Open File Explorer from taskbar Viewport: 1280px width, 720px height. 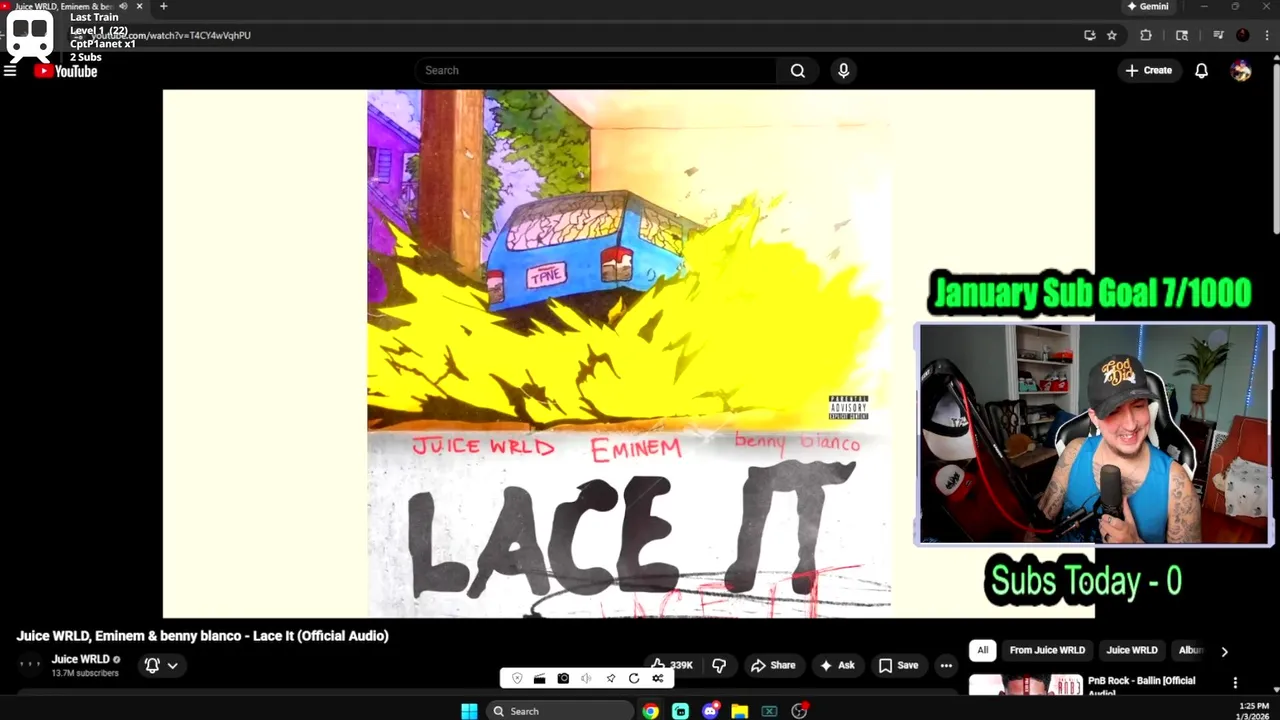pyautogui.click(x=739, y=711)
